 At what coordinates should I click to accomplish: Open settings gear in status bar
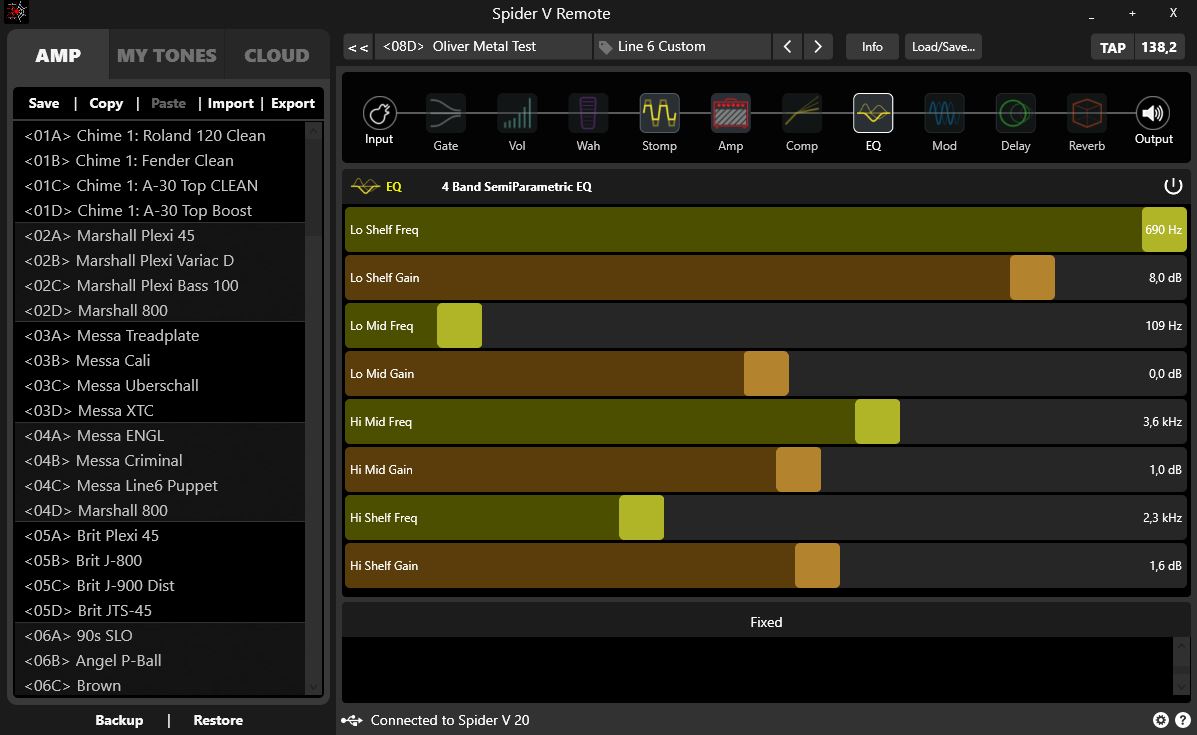tap(1160, 720)
